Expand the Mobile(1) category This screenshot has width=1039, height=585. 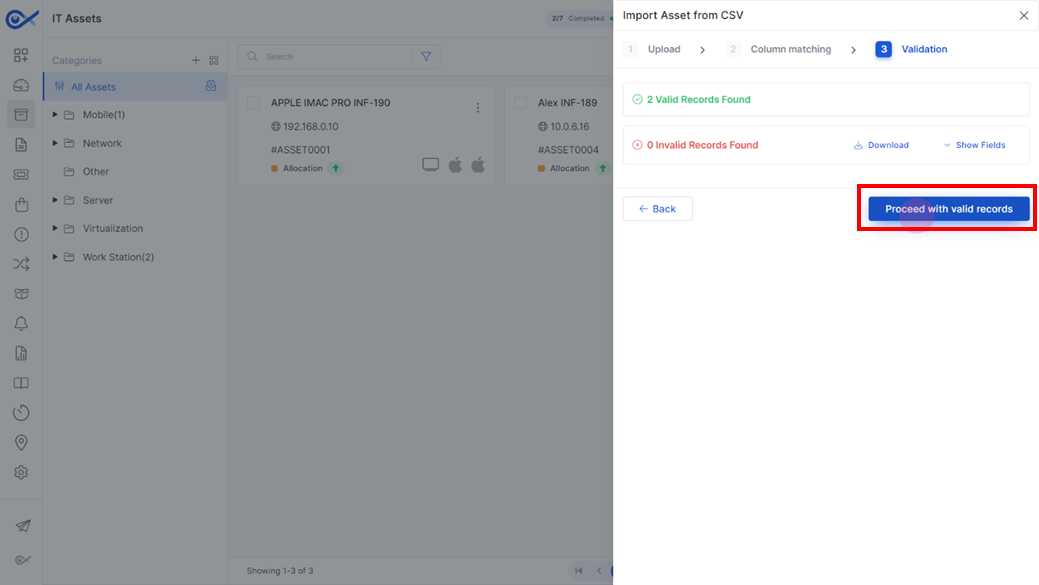coord(55,115)
